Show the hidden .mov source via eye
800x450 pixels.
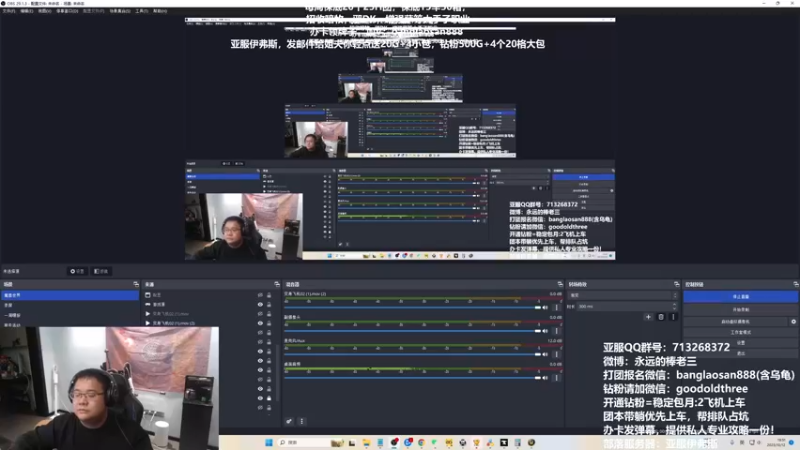260,314
